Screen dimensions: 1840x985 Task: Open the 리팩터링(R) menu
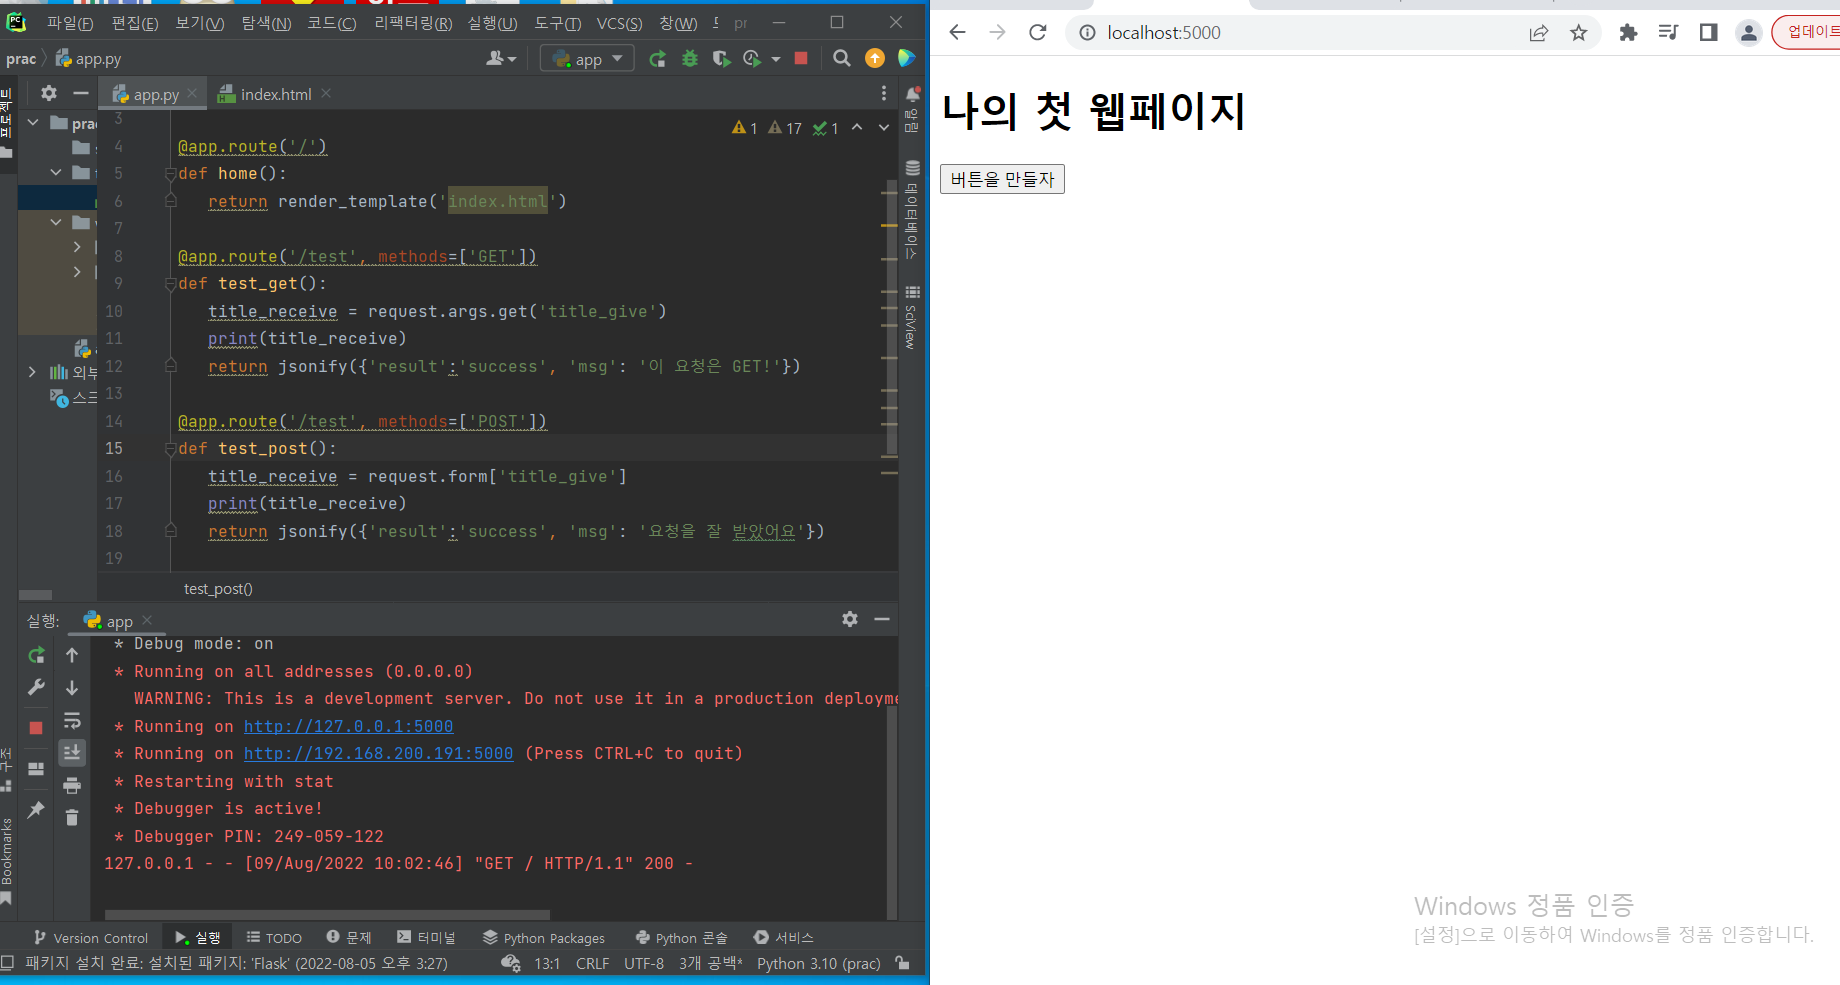[x=413, y=23]
